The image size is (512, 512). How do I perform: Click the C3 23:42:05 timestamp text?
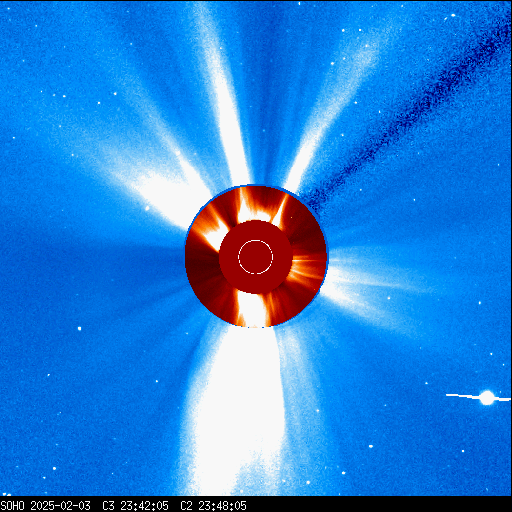pyautogui.click(x=135, y=506)
